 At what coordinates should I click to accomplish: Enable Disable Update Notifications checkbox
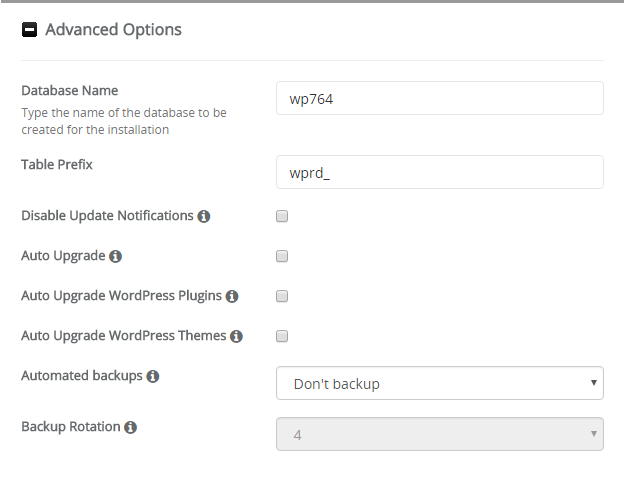282,216
